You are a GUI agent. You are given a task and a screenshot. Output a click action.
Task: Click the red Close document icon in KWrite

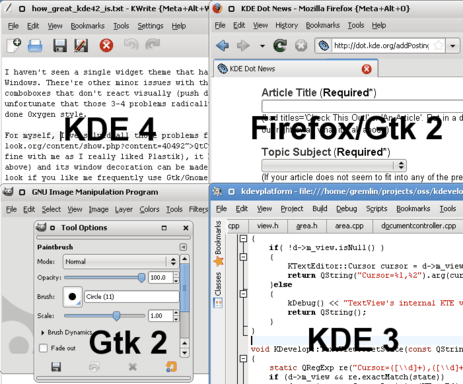pyautogui.click(x=106, y=45)
